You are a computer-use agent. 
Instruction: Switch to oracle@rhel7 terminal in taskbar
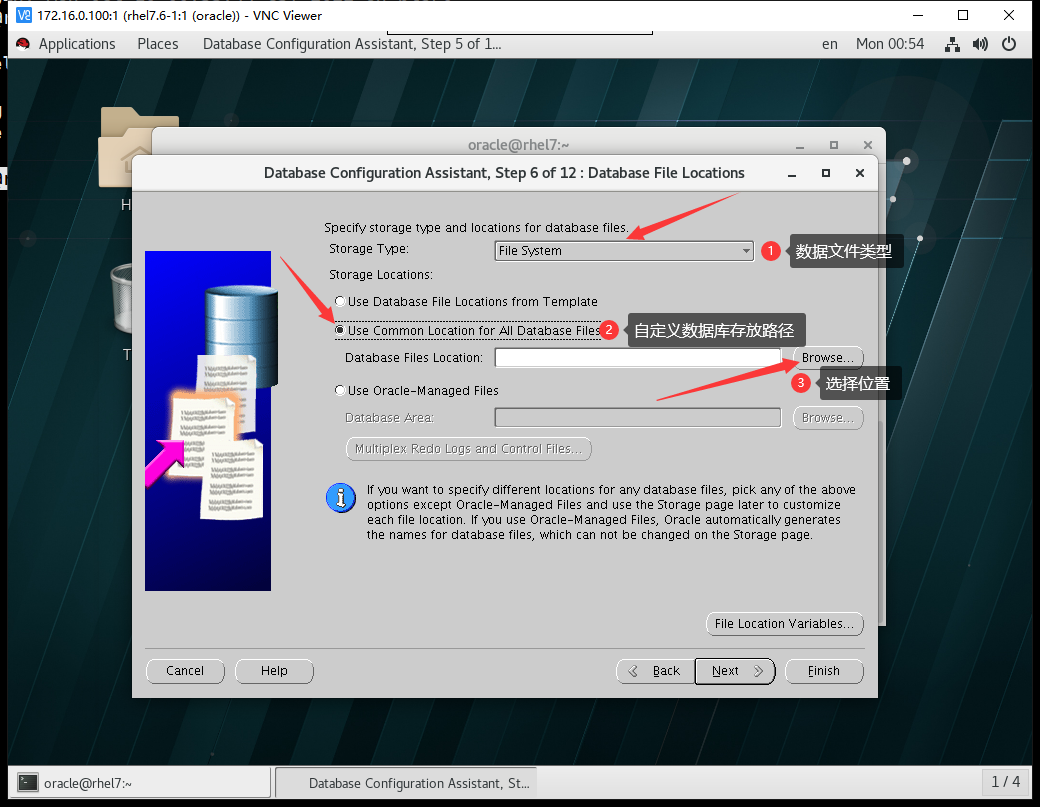coord(140,783)
